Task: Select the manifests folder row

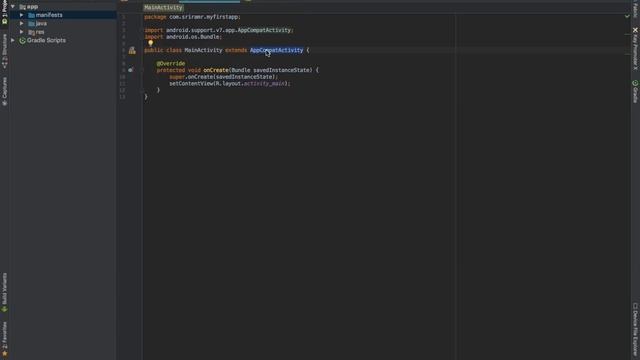Action: [63, 15]
